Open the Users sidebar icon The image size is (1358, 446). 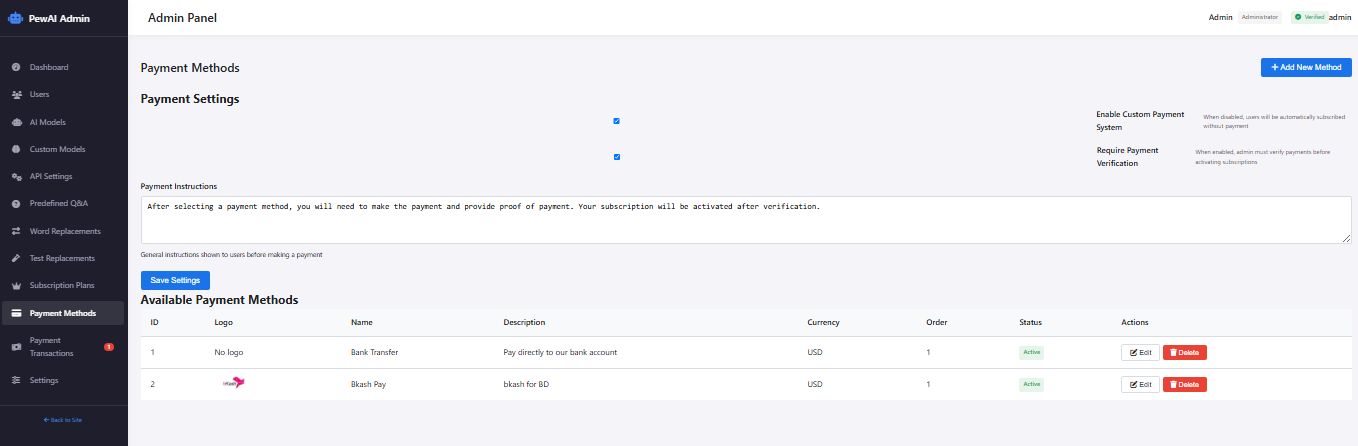[x=16, y=94]
